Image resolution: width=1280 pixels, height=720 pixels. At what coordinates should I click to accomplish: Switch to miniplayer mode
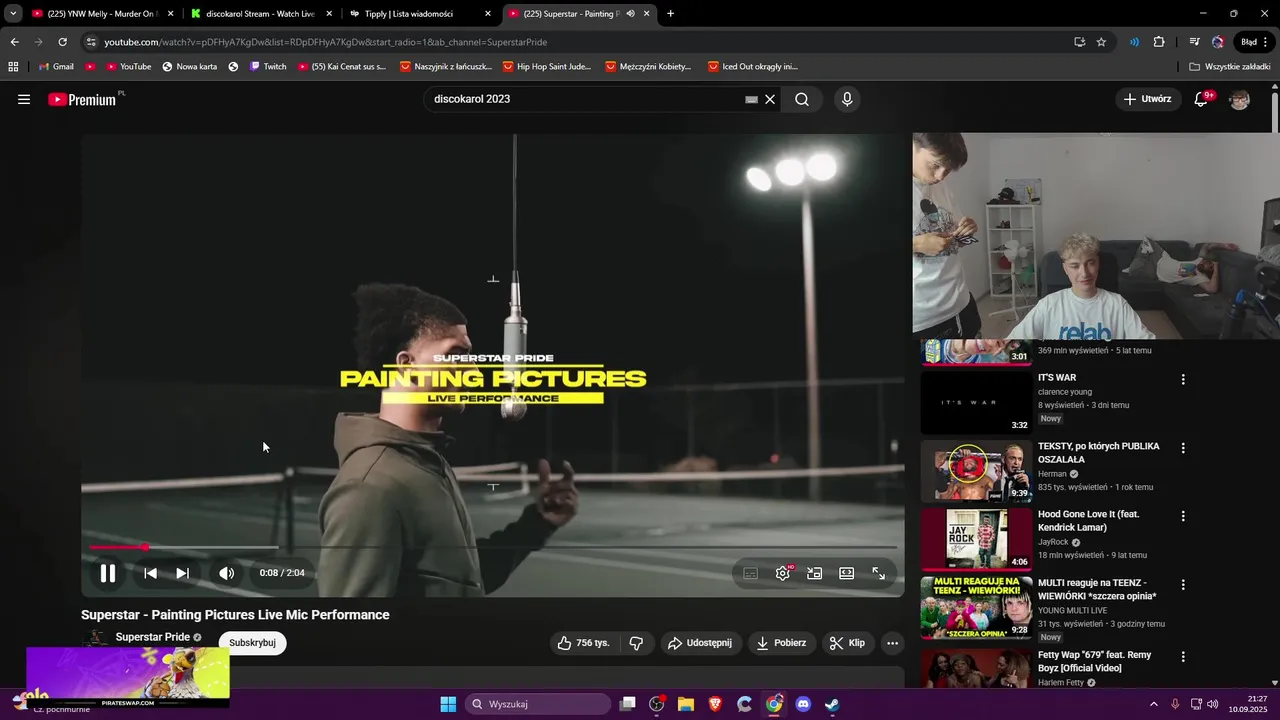point(815,573)
